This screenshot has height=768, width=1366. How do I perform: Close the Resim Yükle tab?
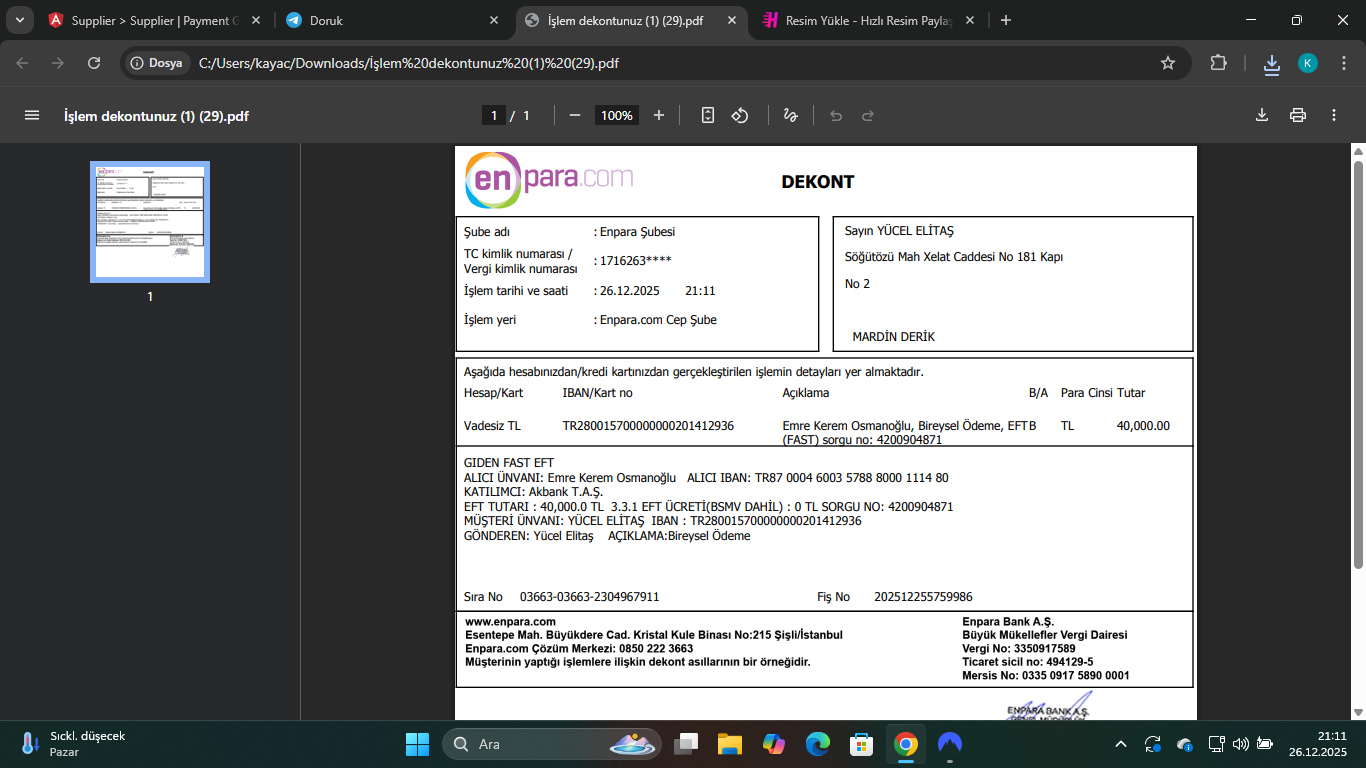point(970,20)
